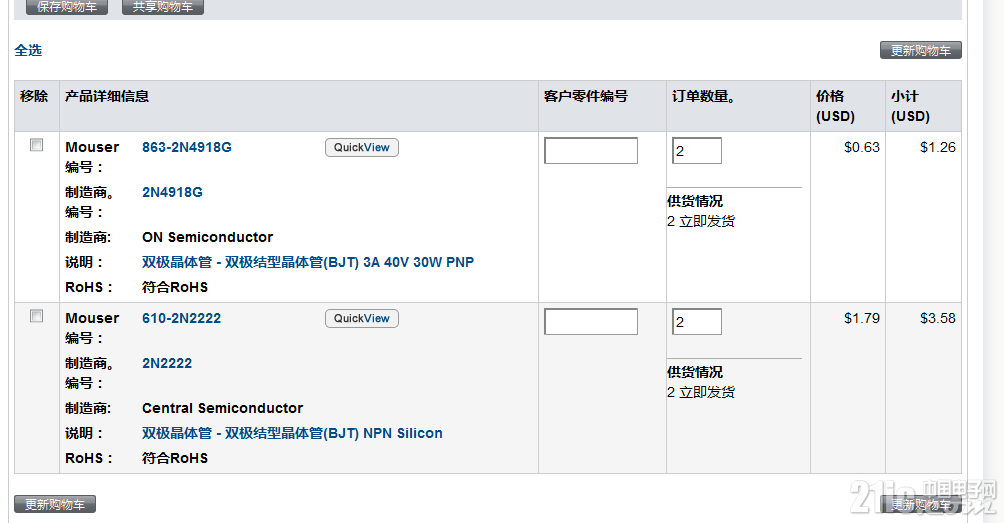Click quantity field for 2N2222 row

click(696, 322)
